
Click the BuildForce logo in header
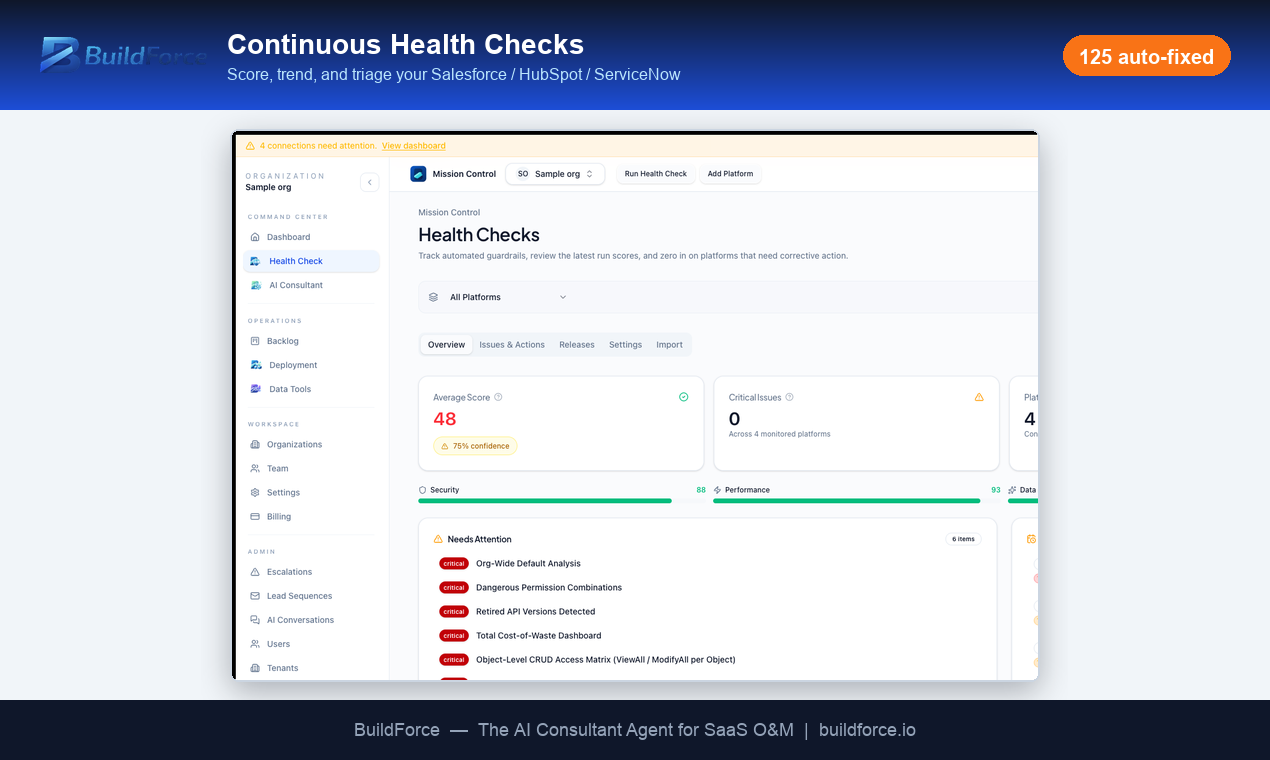click(x=124, y=55)
